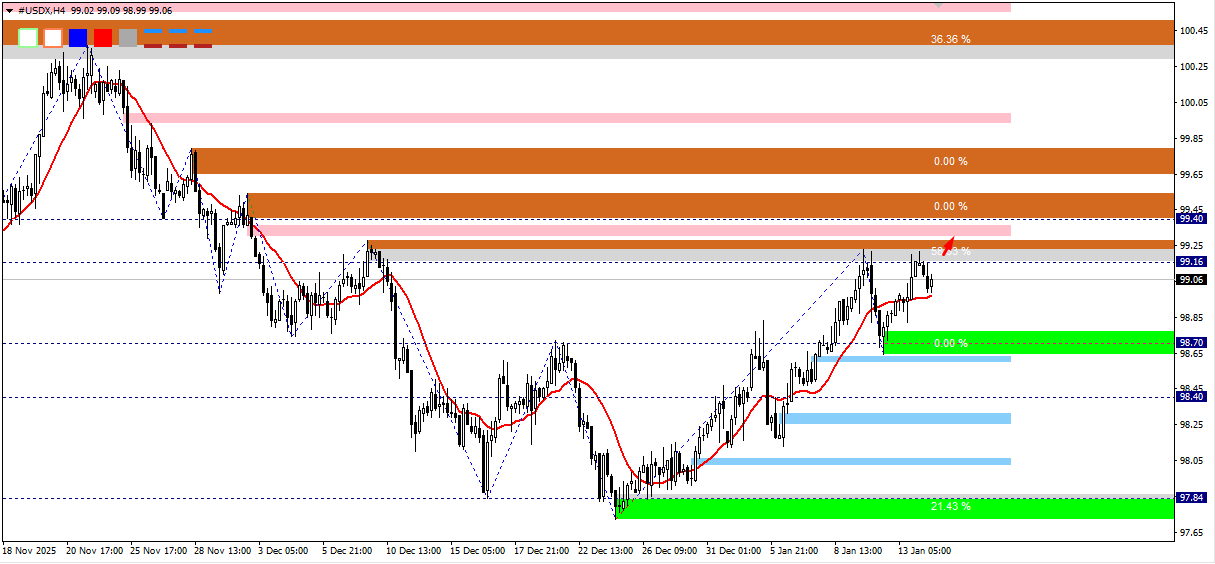Click 98.85 on the price axis
This screenshot has width=1215, height=564.
(1191, 318)
